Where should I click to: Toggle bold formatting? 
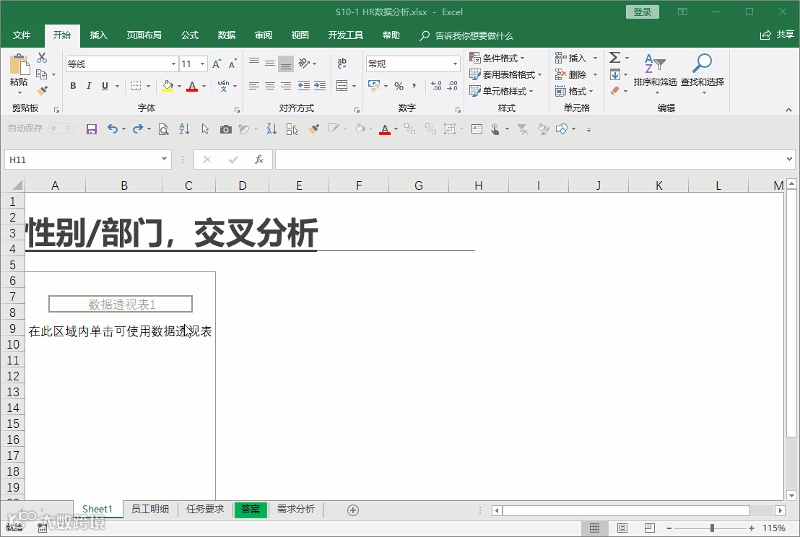click(x=73, y=86)
